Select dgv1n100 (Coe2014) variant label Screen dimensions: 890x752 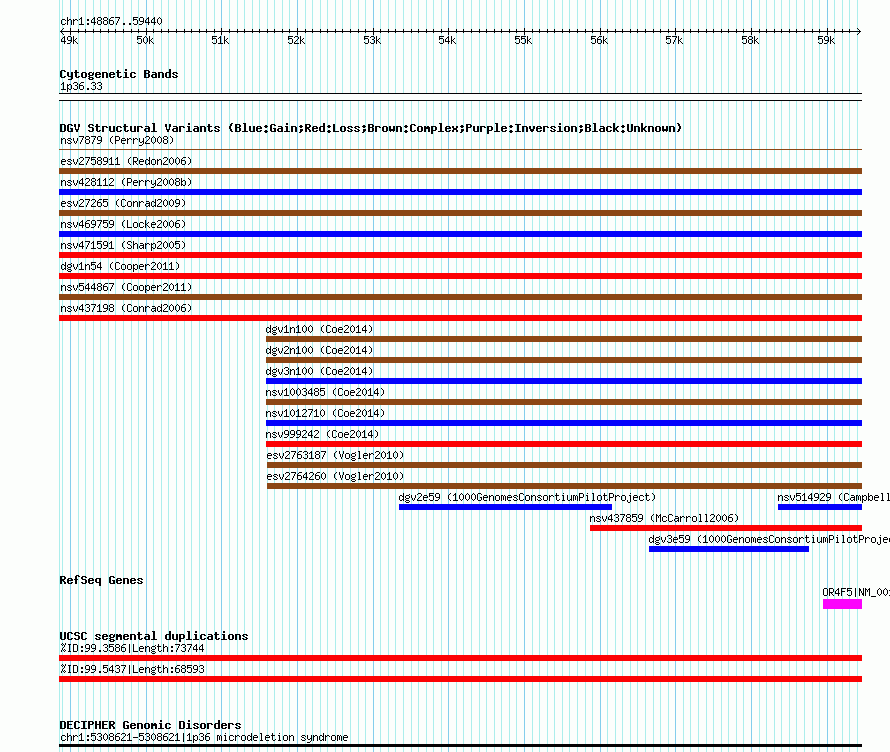coord(319,329)
